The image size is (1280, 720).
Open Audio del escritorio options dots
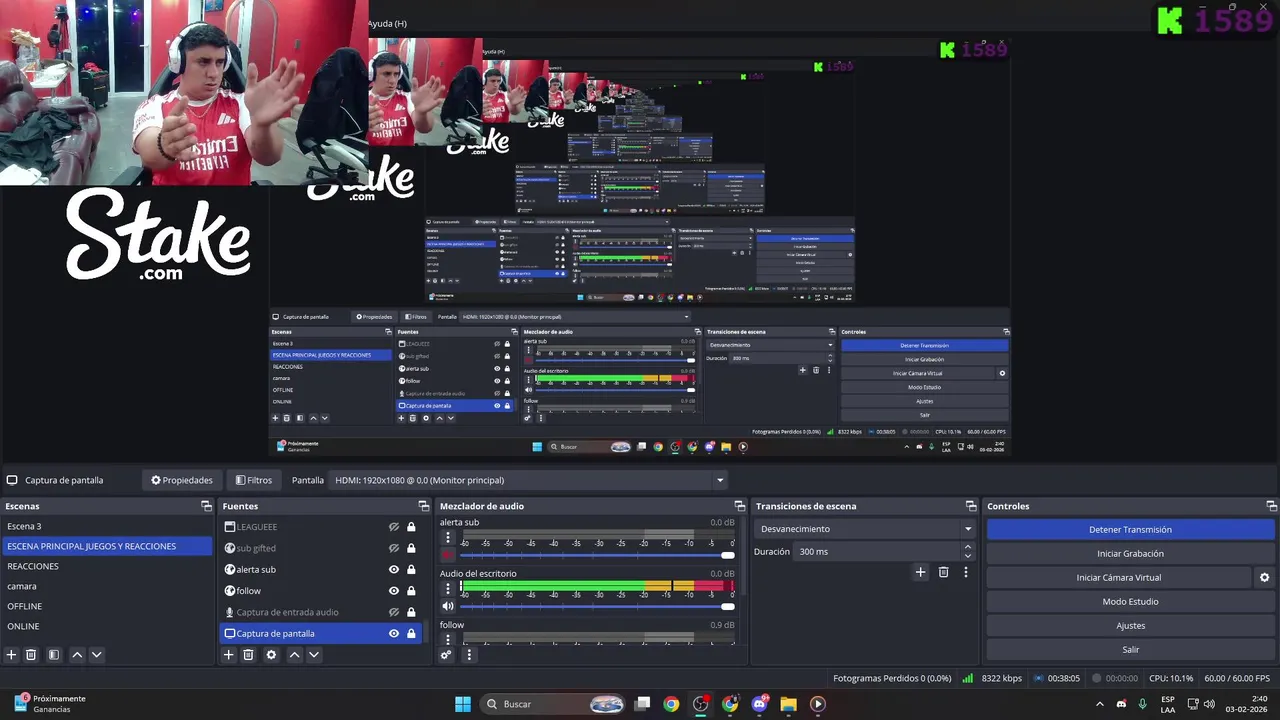[448, 588]
